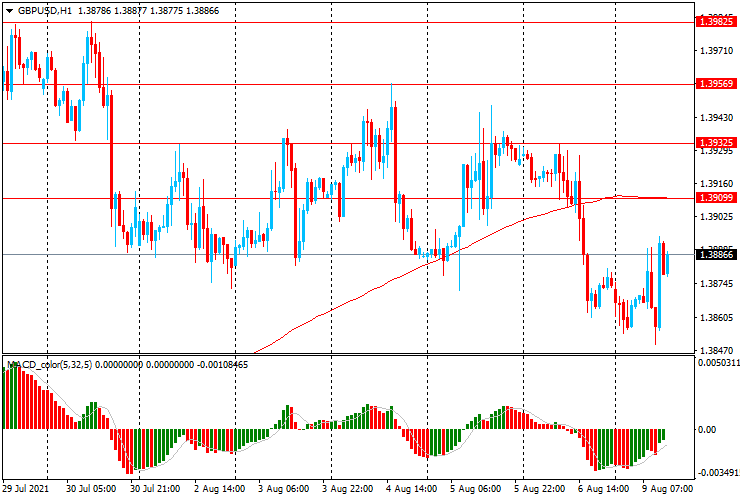Click the 30 Jul 05:00 time label
The height and width of the screenshot is (500, 740).
pyautogui.click(x=91, y=488)
